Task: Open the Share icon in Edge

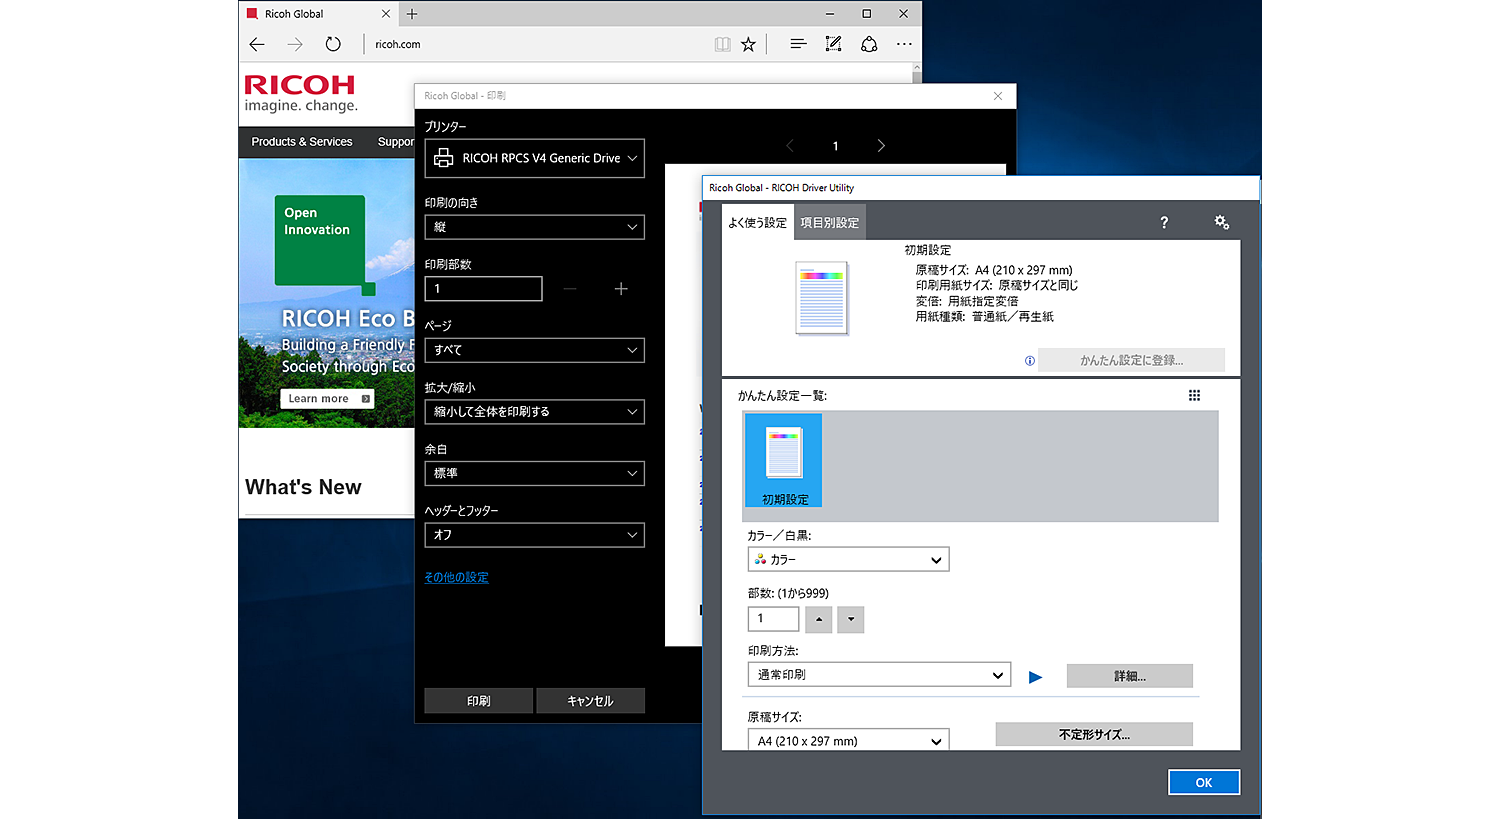Action: [869, 44]
